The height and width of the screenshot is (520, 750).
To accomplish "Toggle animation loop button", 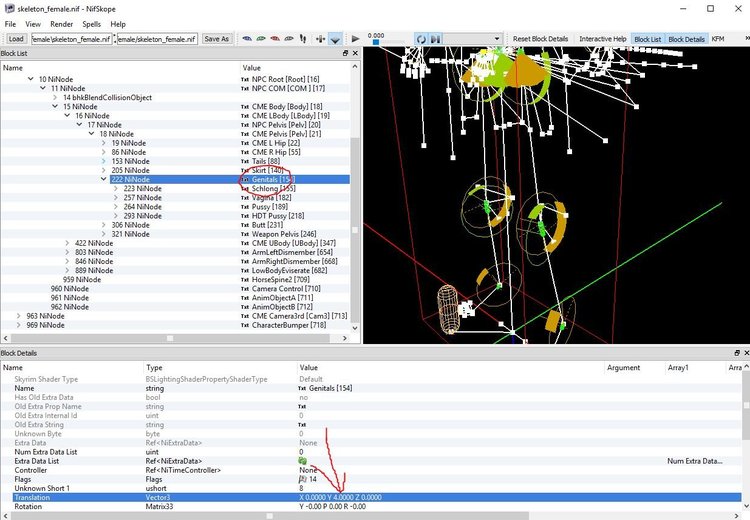I will tap(421, 39).
